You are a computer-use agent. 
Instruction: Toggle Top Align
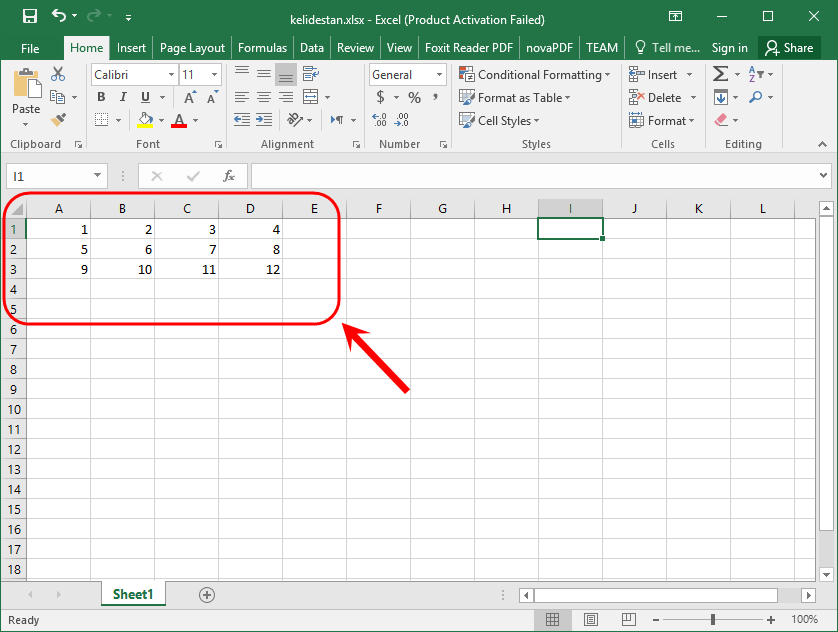242,72
